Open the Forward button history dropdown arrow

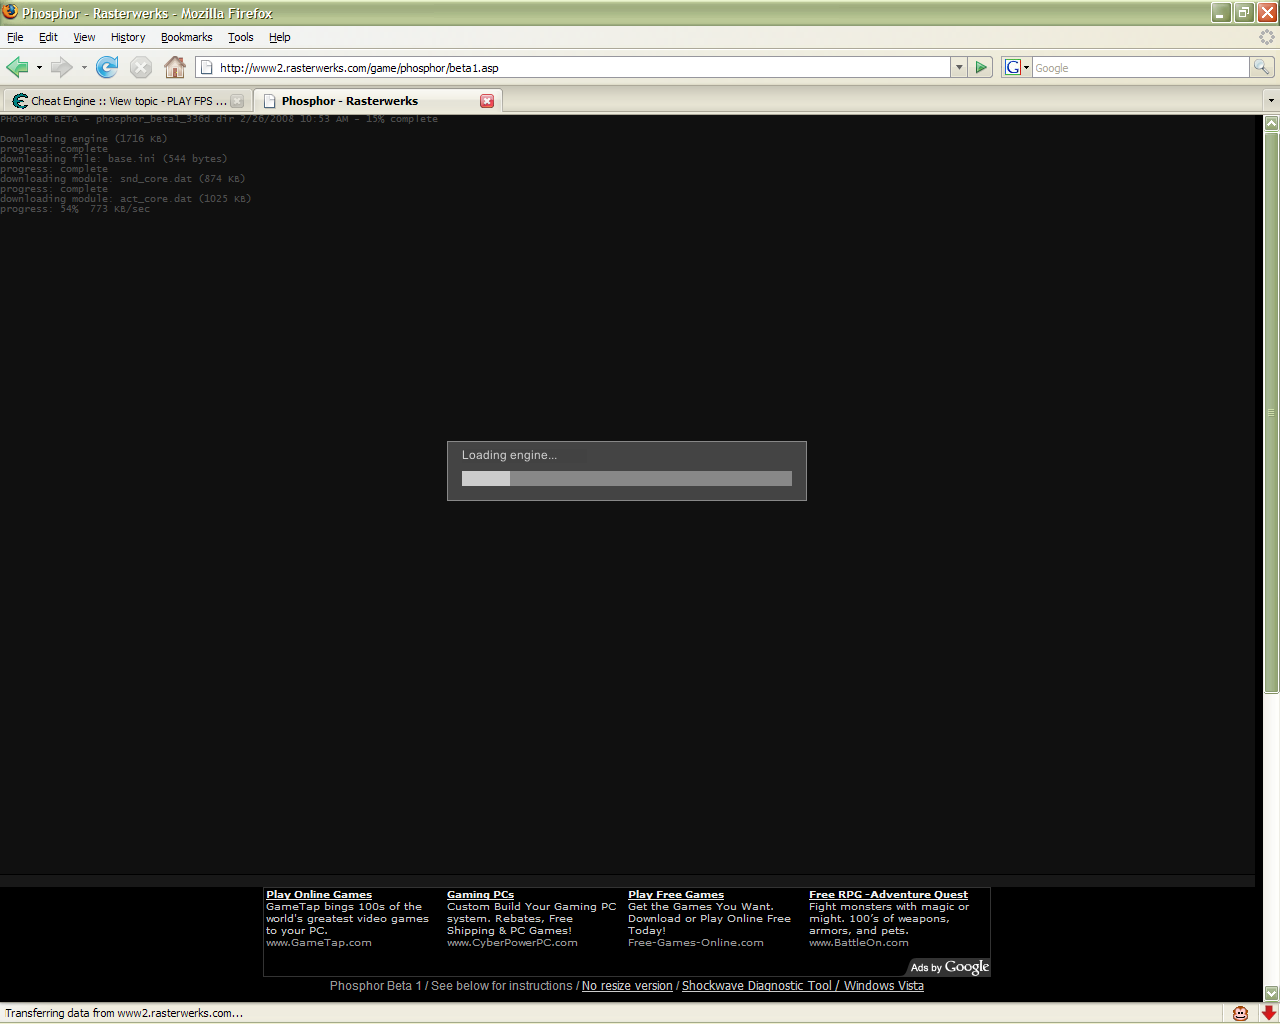click(84, 67)
